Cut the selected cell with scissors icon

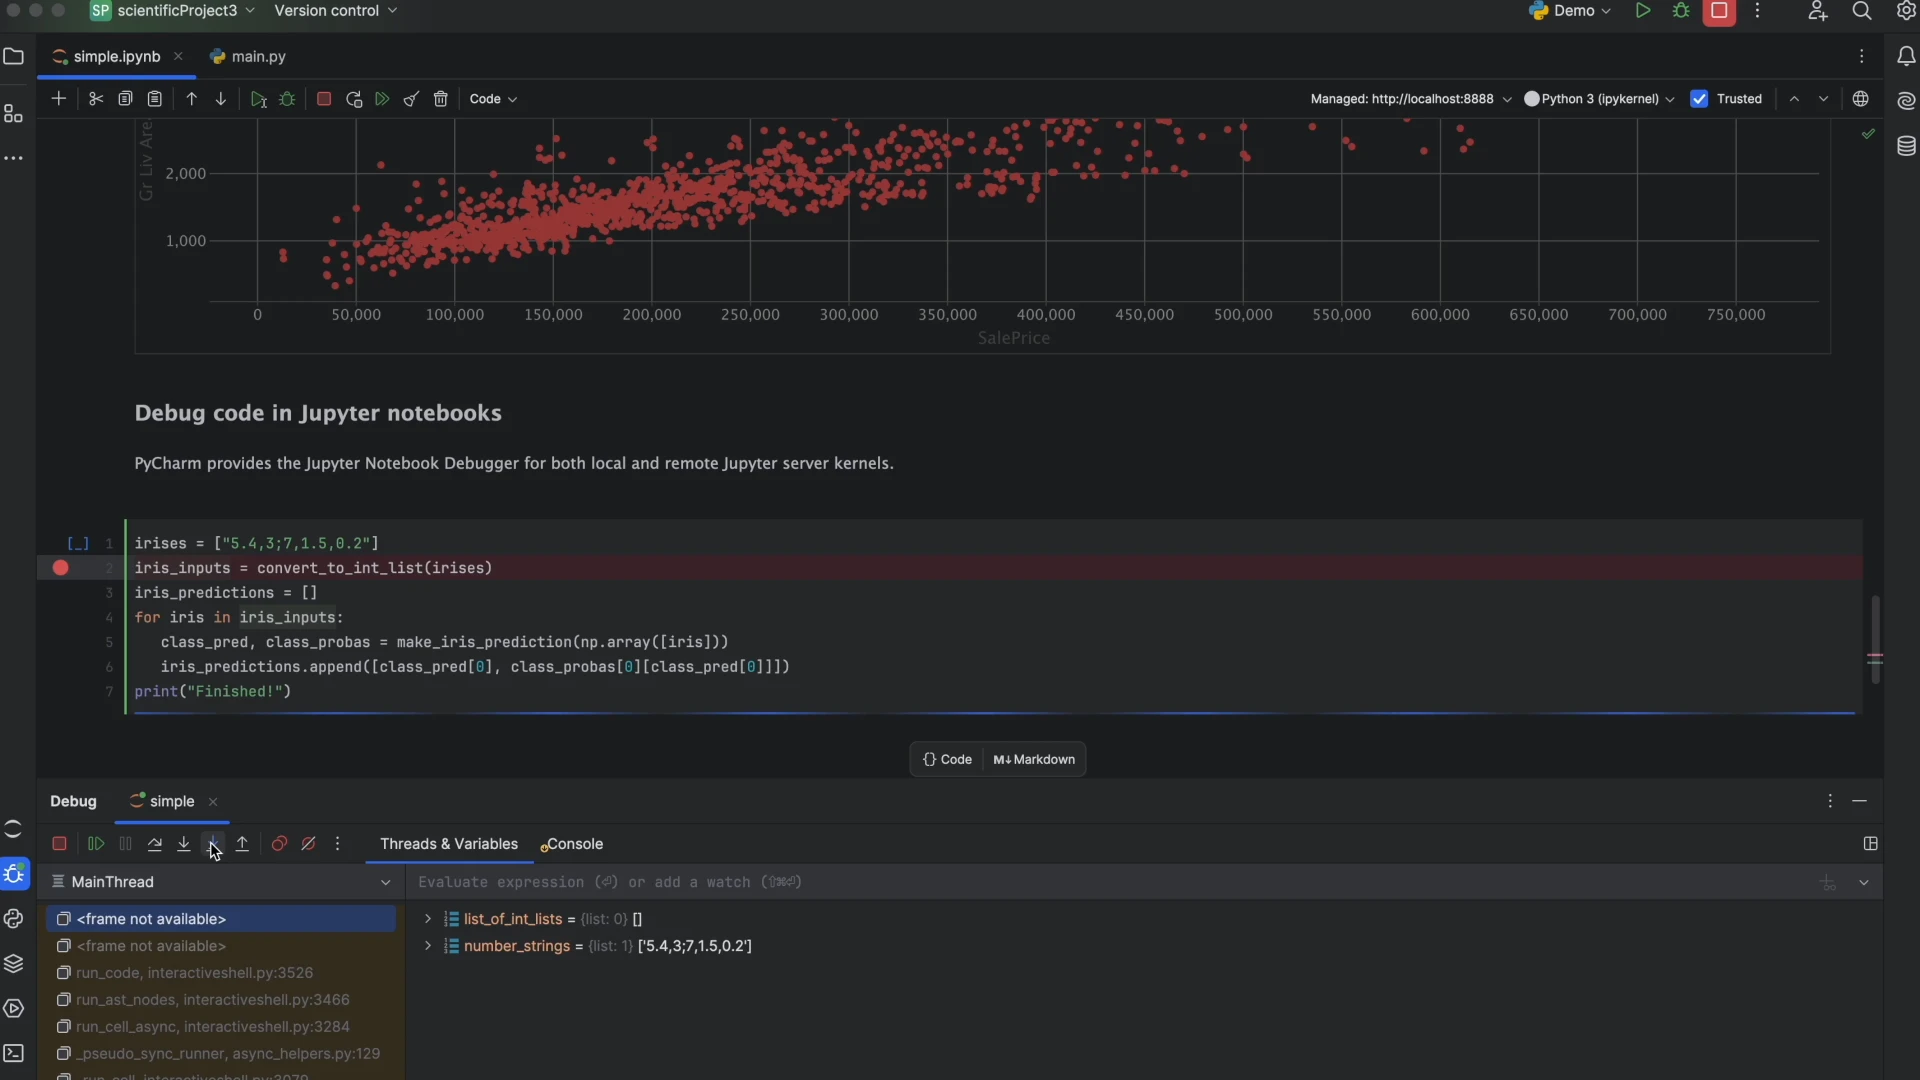click(x=96, y=99)
